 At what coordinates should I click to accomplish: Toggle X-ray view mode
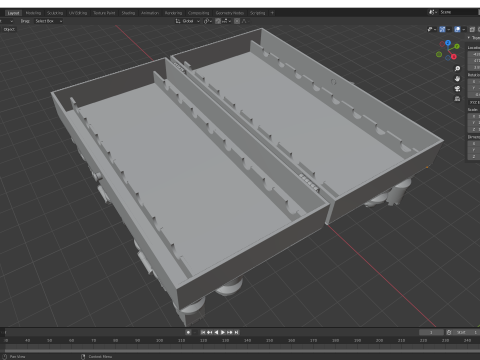[472, 29]
